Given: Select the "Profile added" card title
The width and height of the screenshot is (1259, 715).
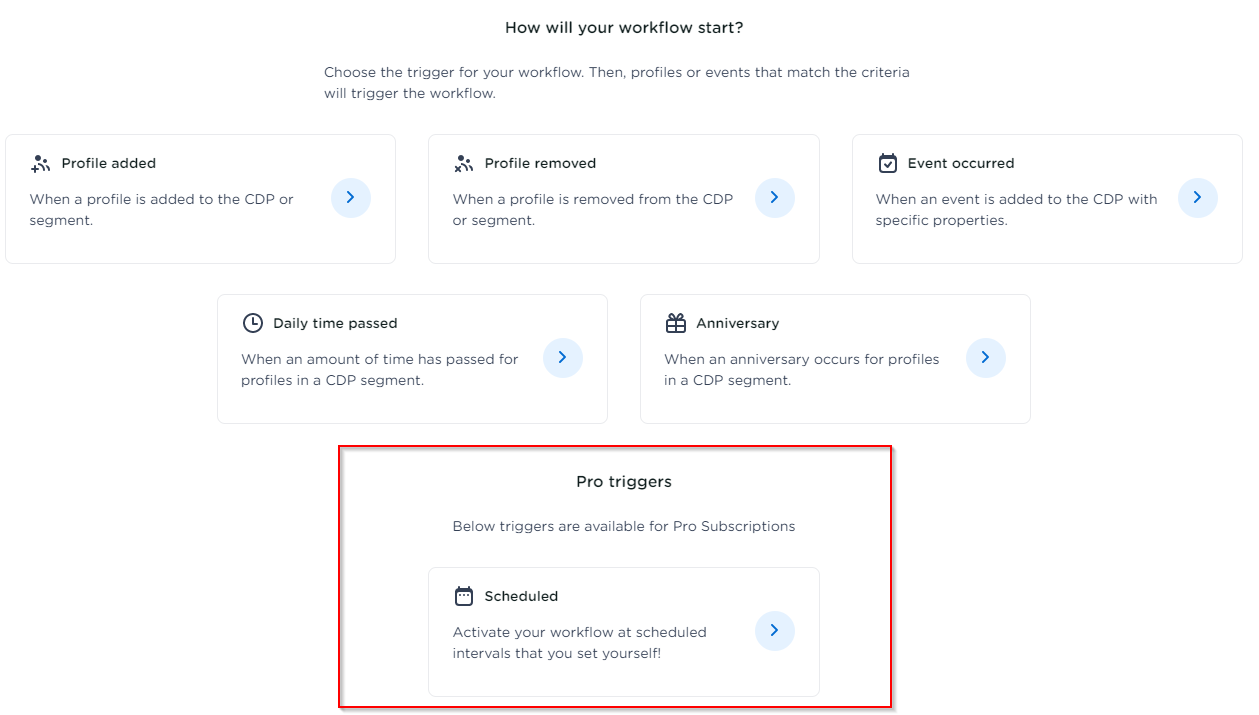Looking at the screenshot, I should pyautogui.click(x=109, y=163).
